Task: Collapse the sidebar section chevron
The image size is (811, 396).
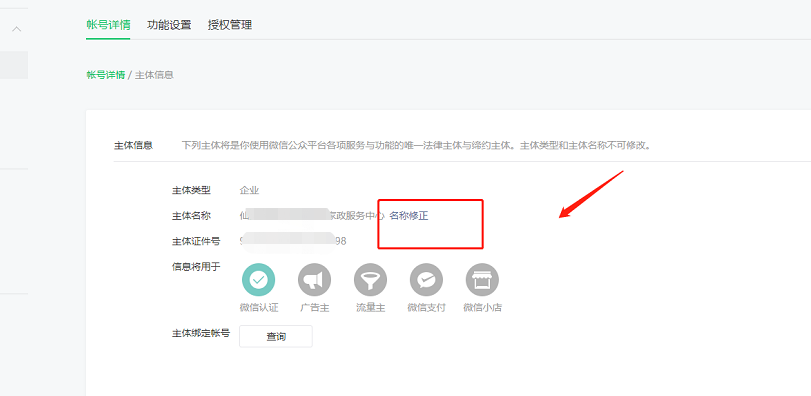Action: (x=17, y=29)
